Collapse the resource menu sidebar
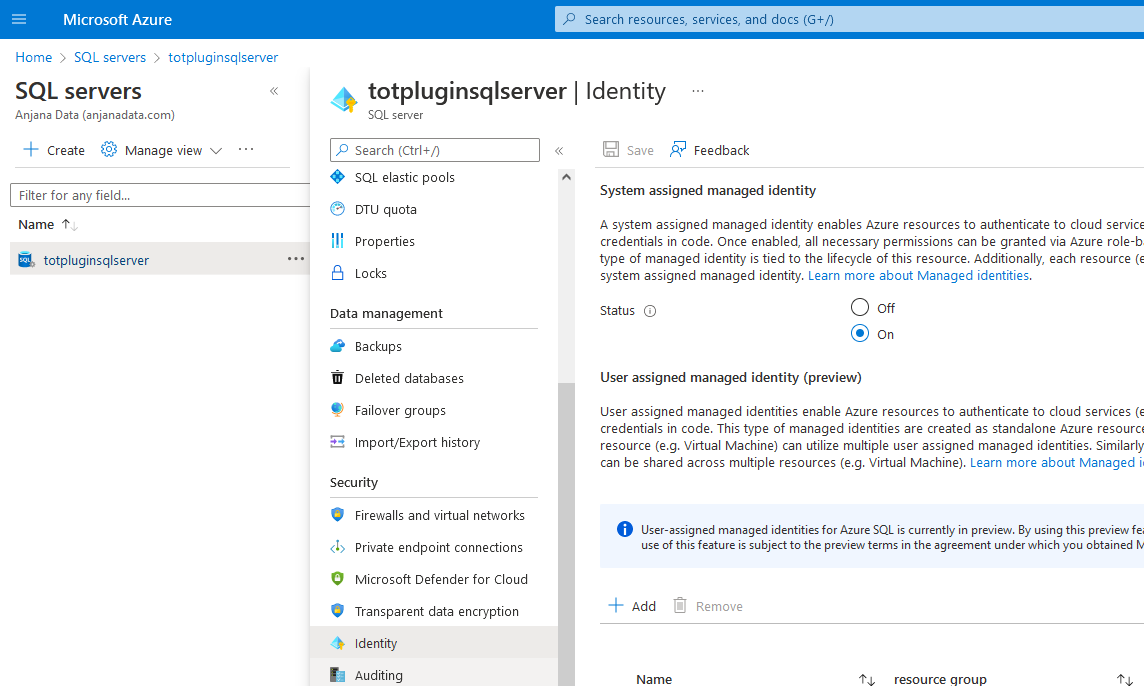This screenshot has height=686, width=1144. (x=559, y=151)
